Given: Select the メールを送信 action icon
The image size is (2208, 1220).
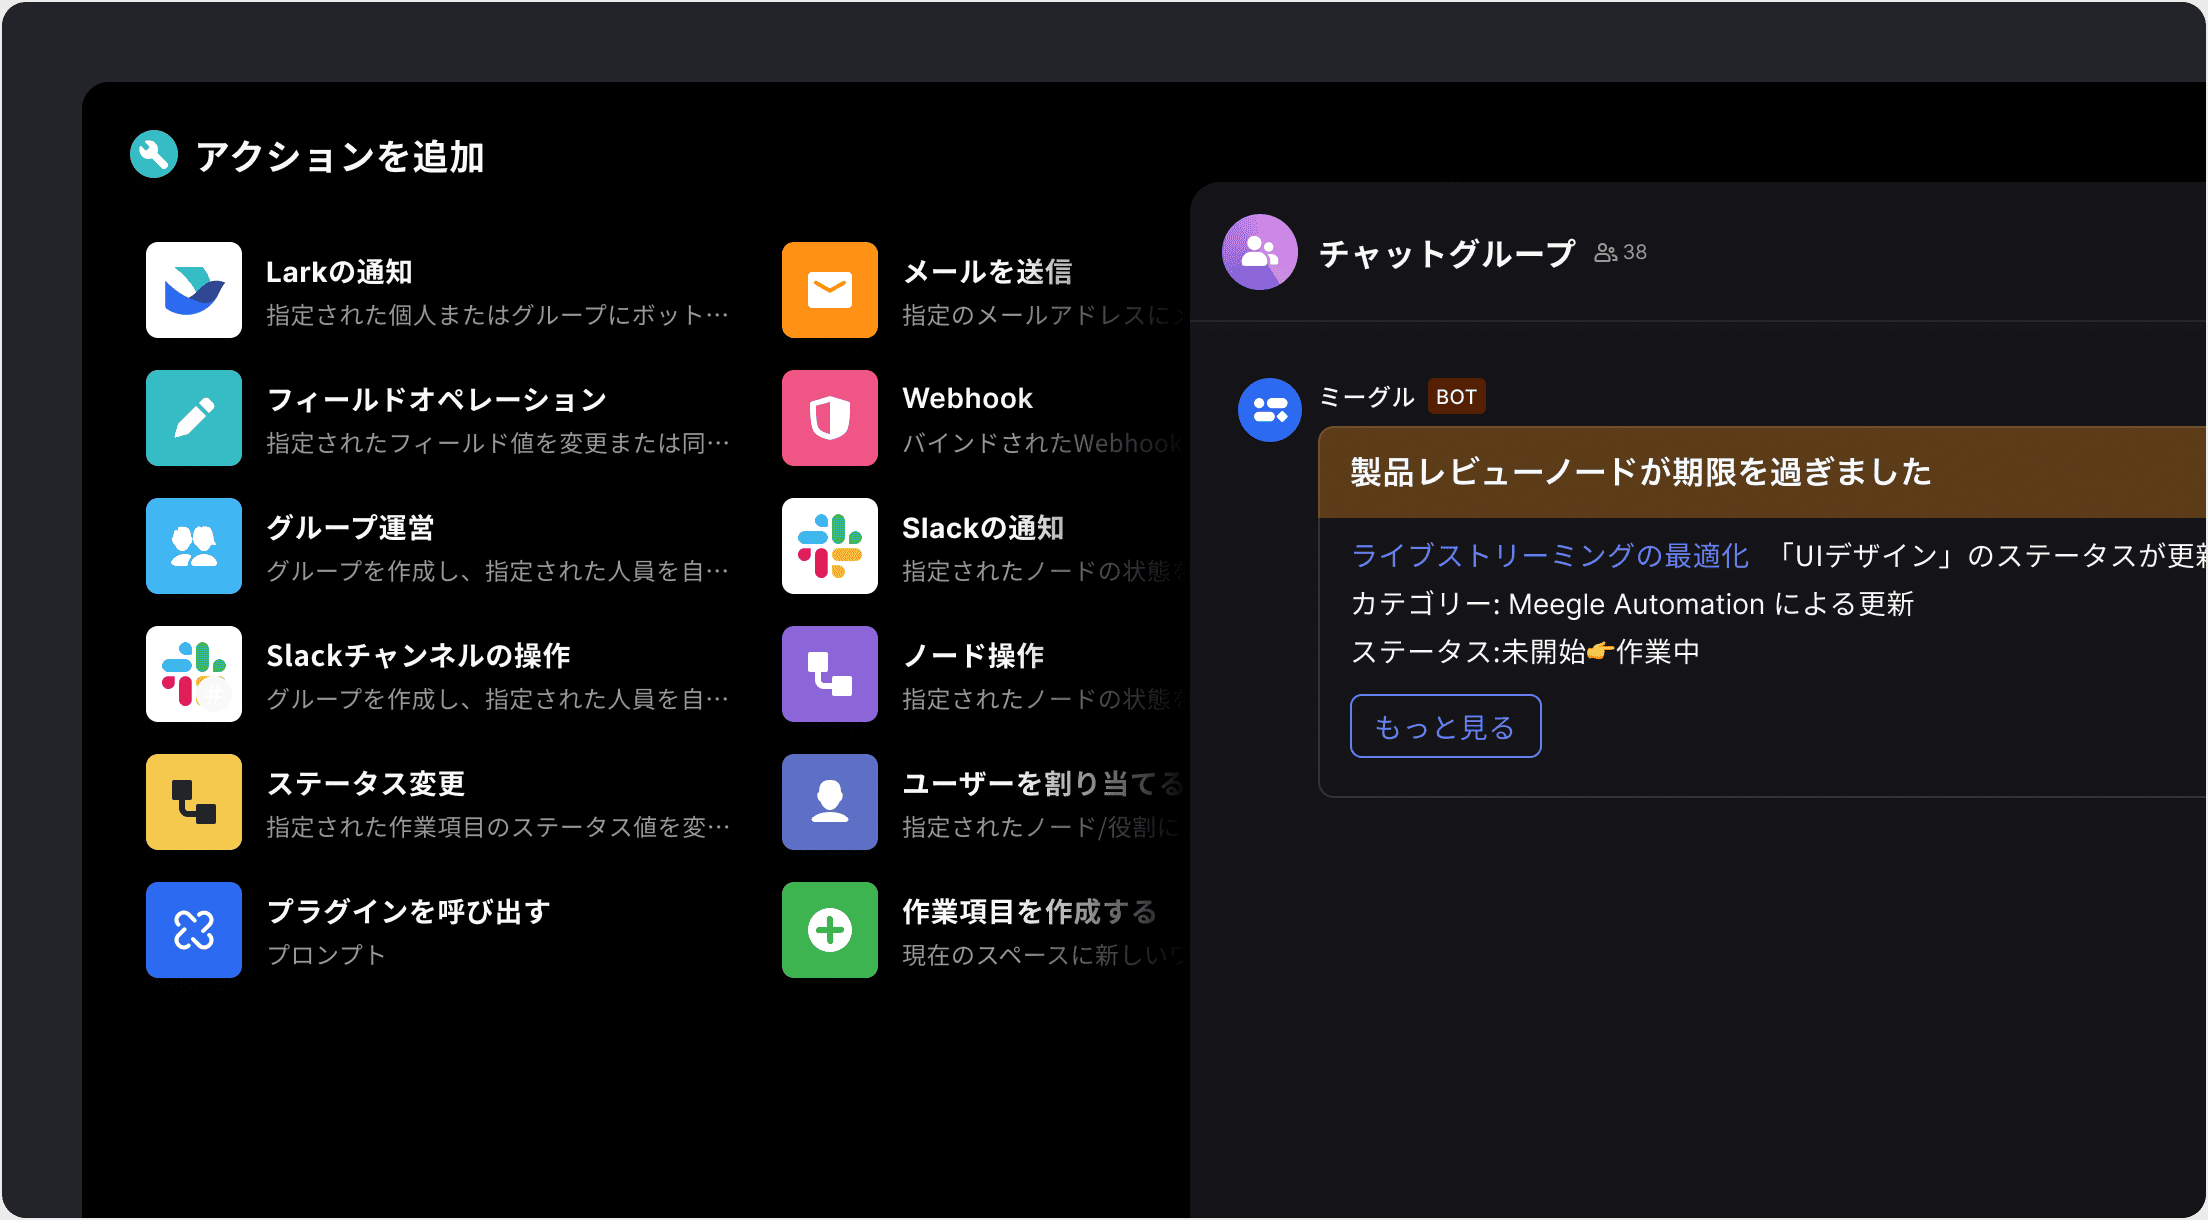Looking at the screenshot, I should coord(829,290).
